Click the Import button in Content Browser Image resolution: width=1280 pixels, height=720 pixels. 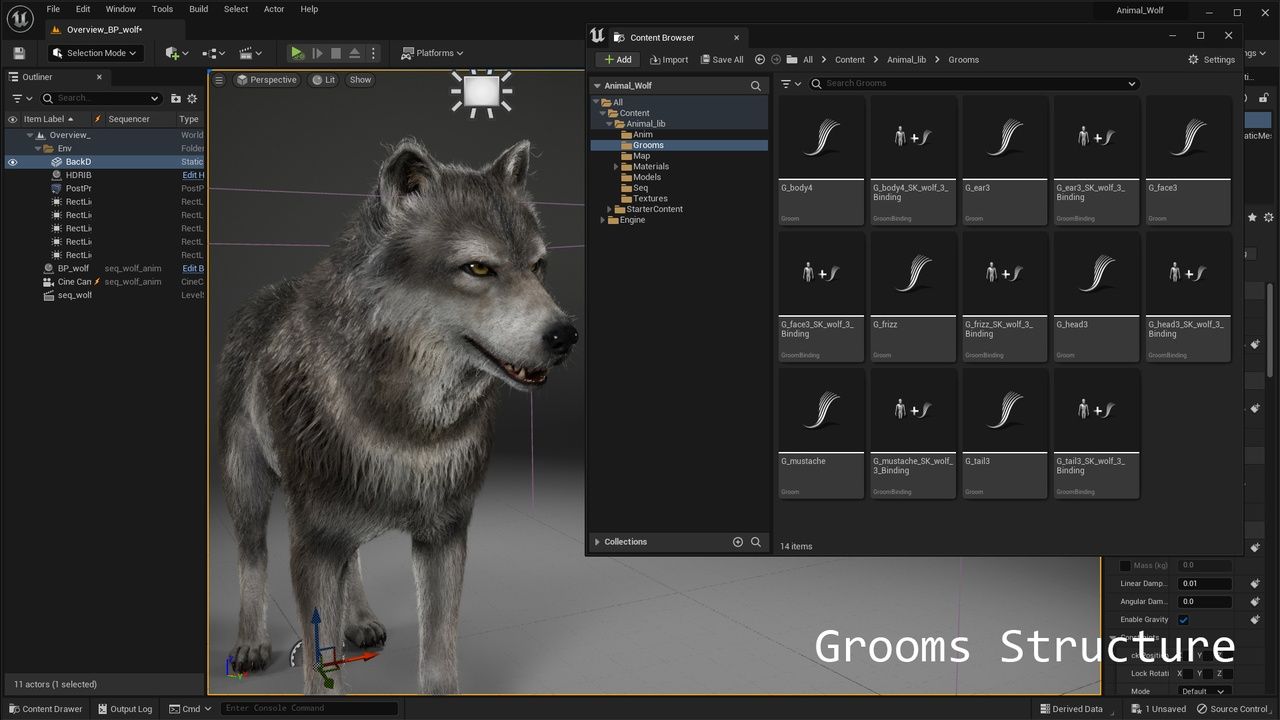click(x=668, y=60)
